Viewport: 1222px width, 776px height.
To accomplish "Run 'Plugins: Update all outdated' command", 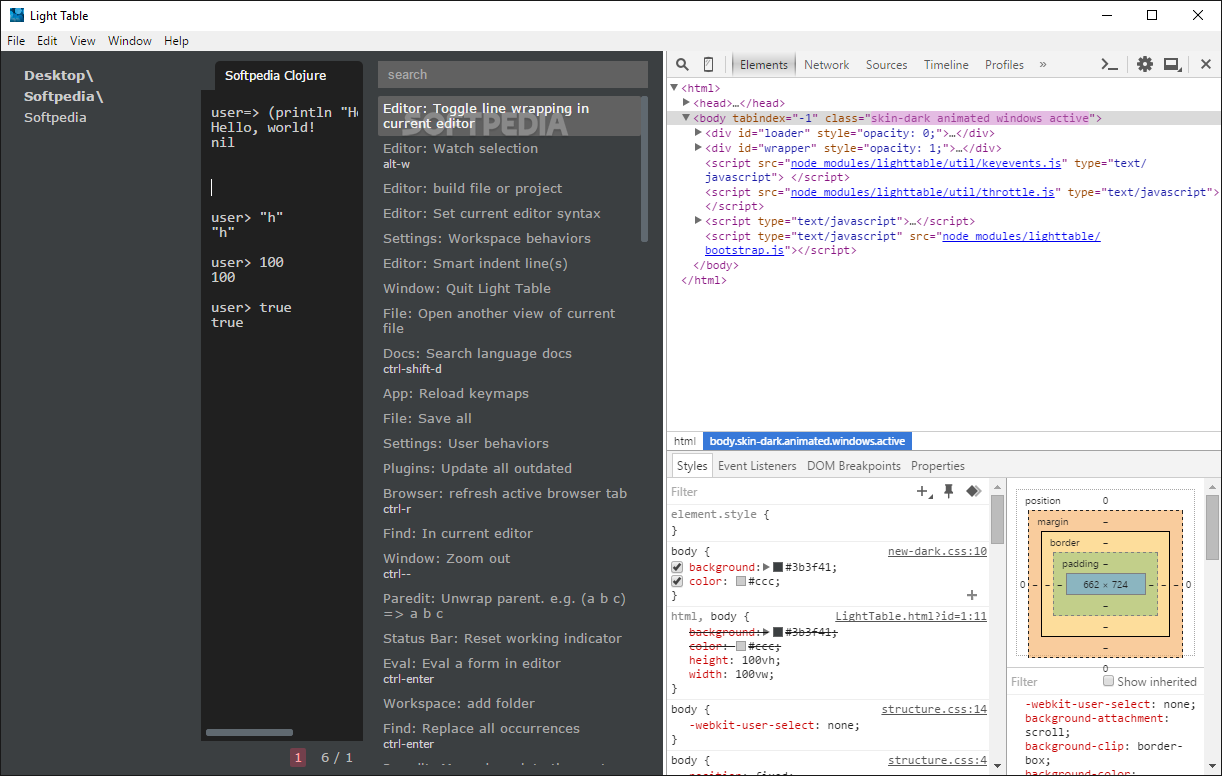I will point(512,468).
